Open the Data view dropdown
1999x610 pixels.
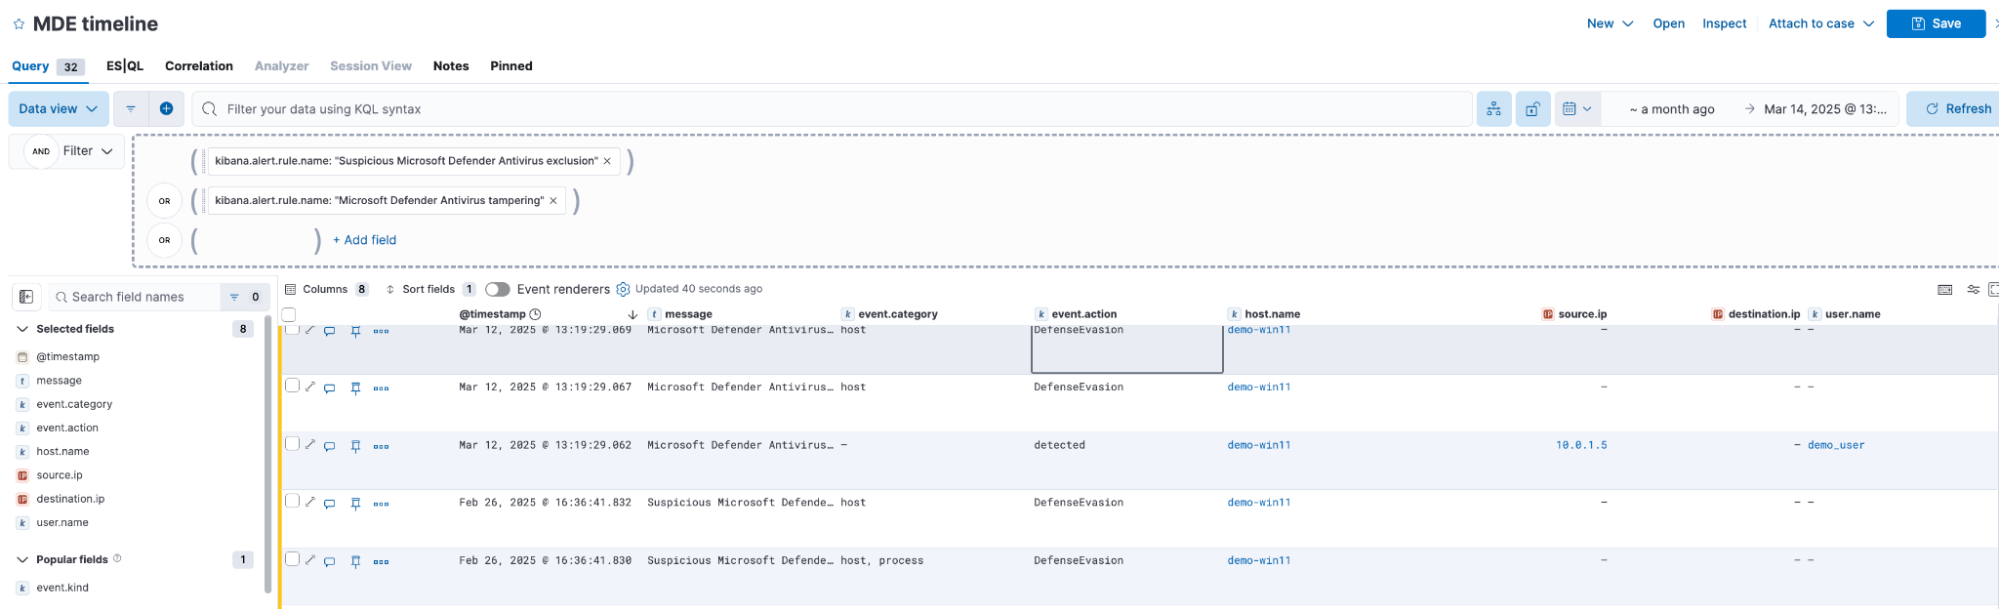coord(58,109)
